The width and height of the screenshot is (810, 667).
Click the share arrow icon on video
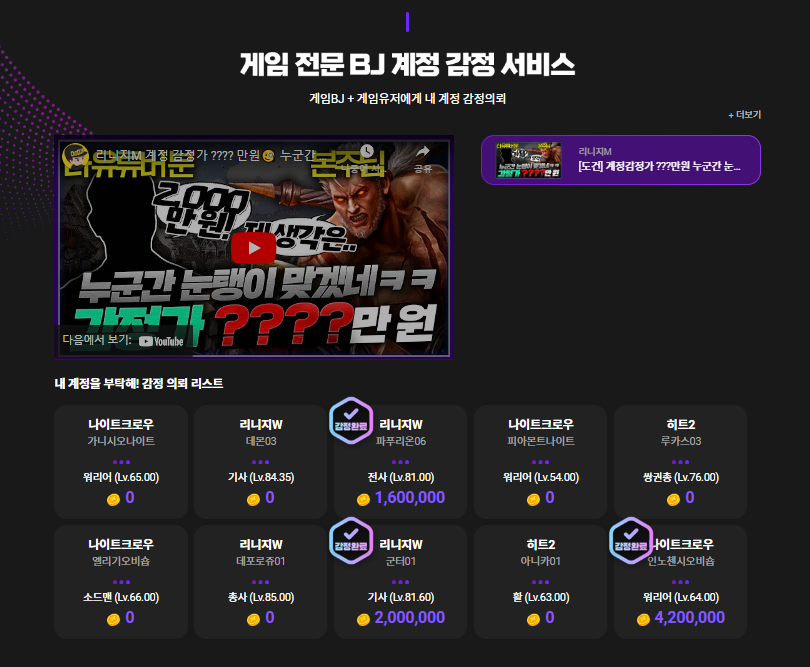(x=423, y=151)
